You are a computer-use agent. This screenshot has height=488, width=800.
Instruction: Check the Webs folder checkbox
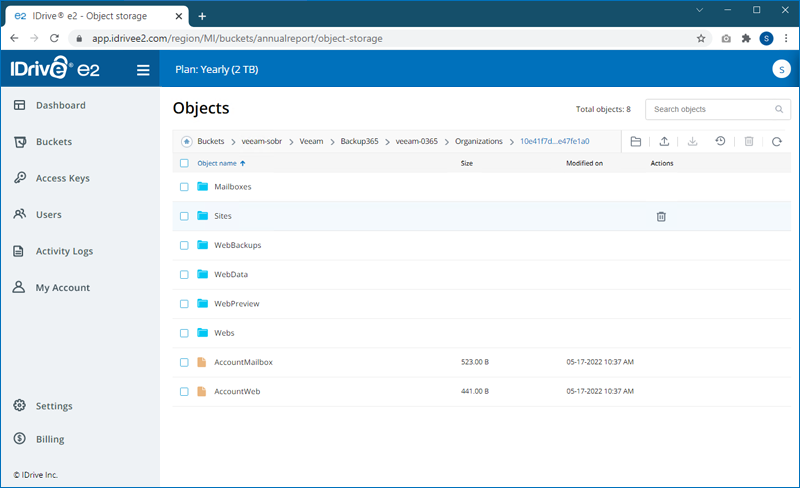pyautogui.click(x=184, y=333)
